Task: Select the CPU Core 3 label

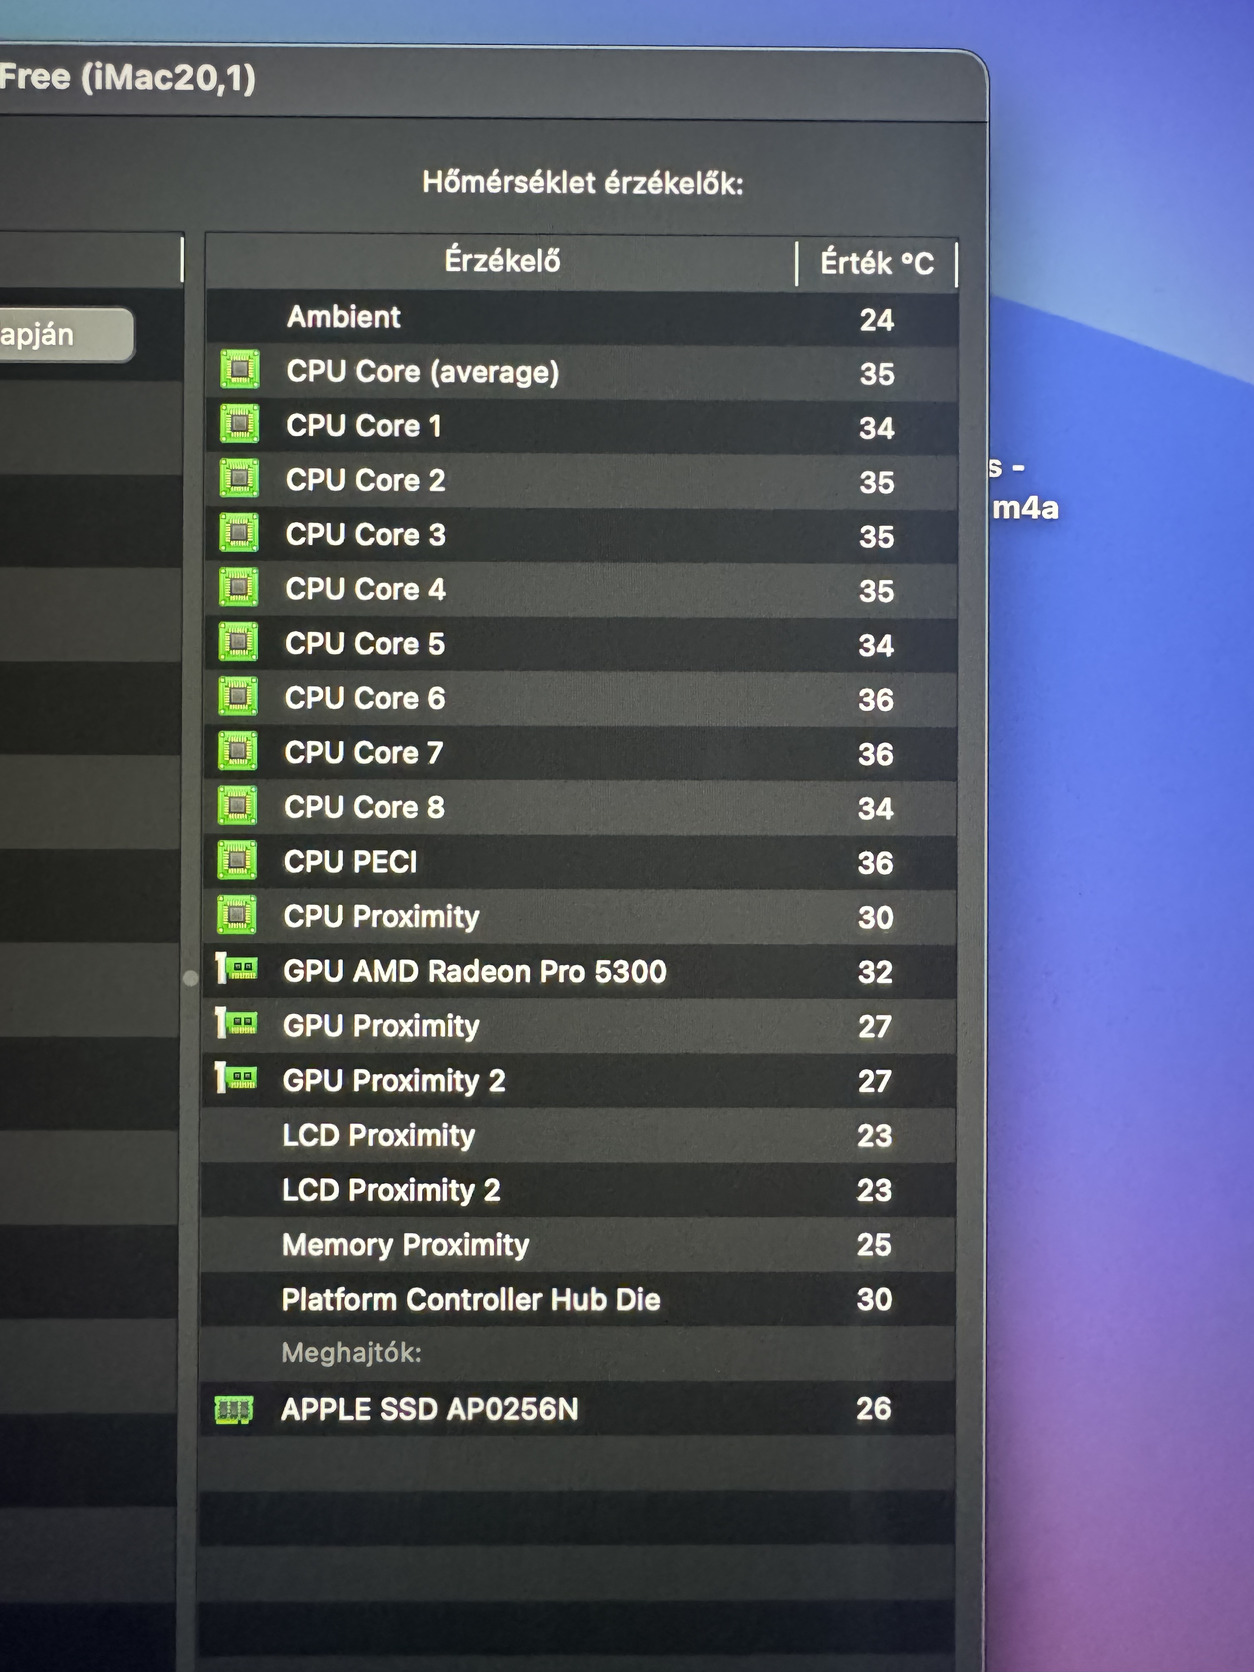Action: [x=365, y=535]
